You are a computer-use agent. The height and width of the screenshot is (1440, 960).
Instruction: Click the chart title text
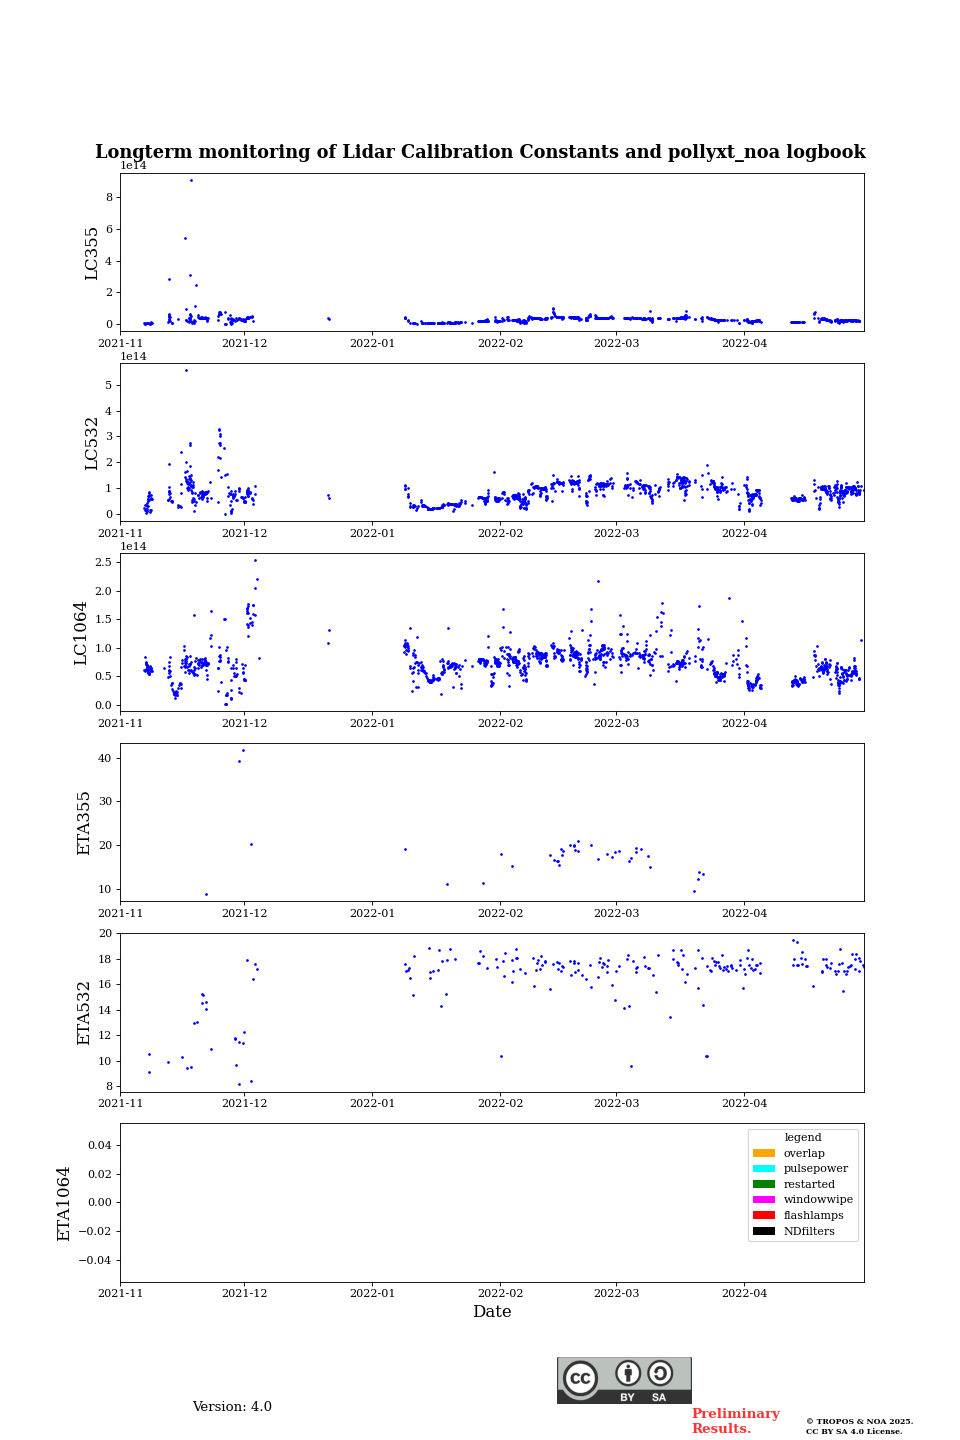click(x=480, y=152)
